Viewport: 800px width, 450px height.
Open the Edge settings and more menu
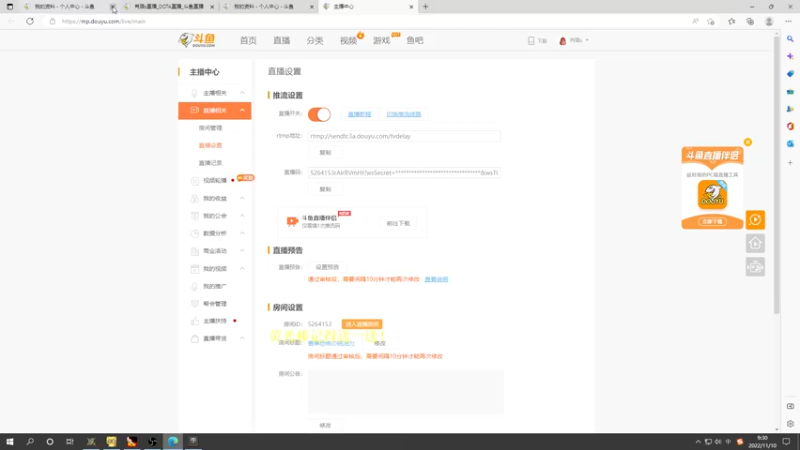[788, 21]
